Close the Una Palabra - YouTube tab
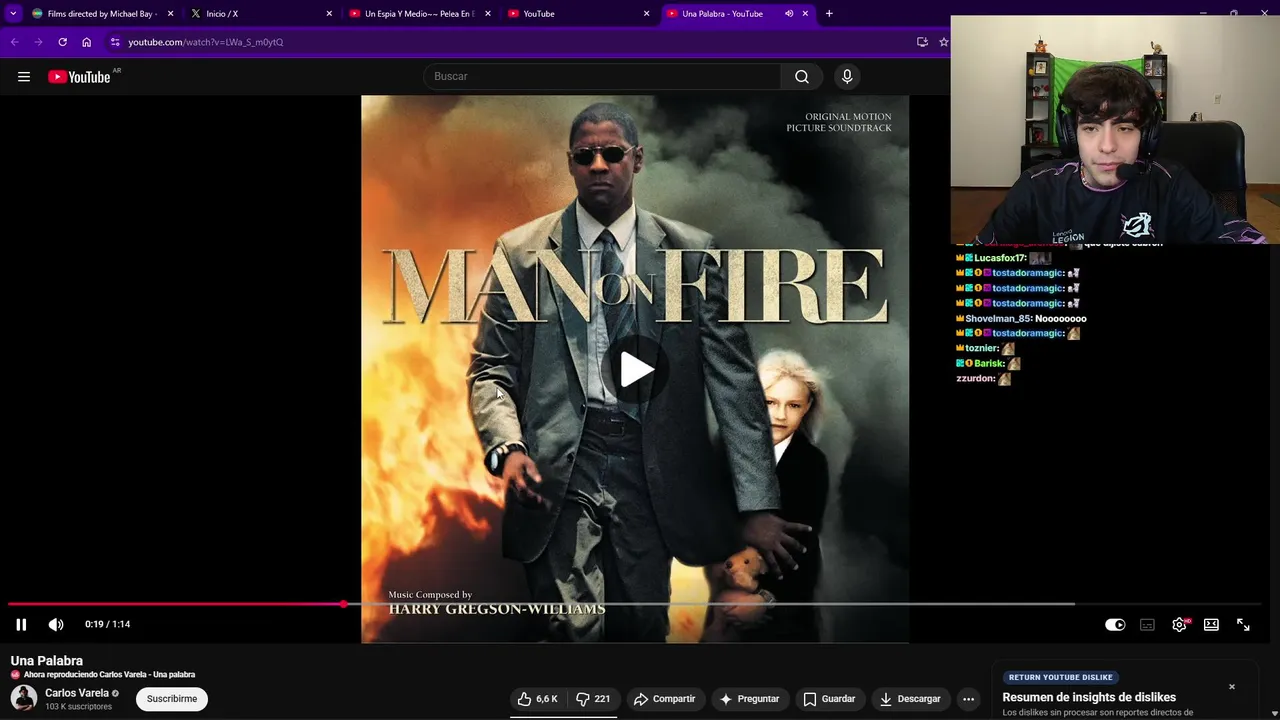 [805, 14]
